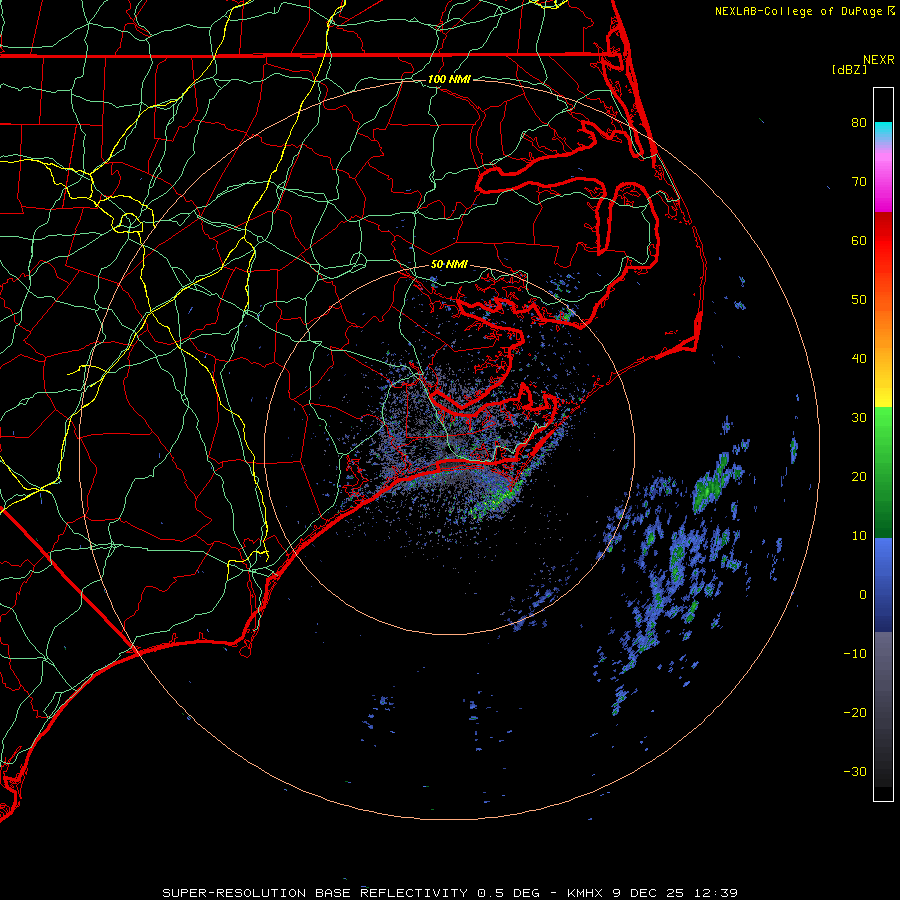Click the reflectivity dBZ color bar legend
The height and width of the screenshot is (900, 900).
pos(883,444)
